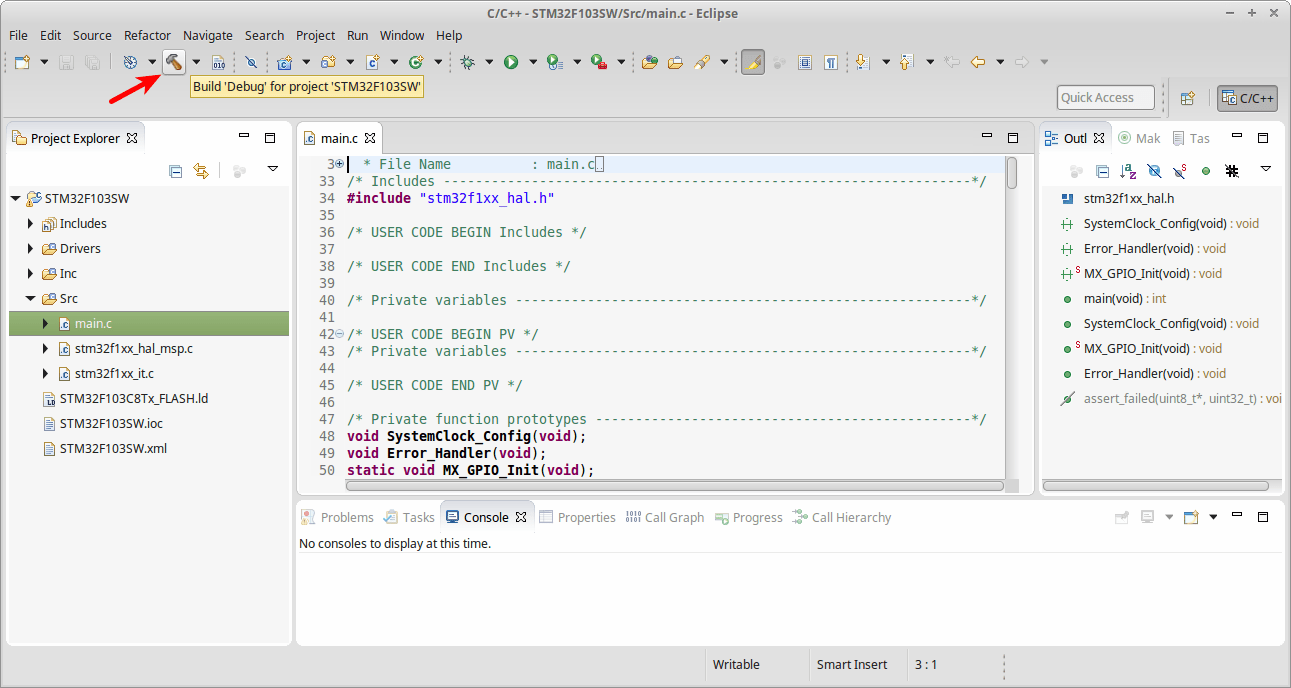Image resolution: width=1291 pixels, height=688 pixels.
Task: Click the Manage Configurations icon
Action: 130,62
